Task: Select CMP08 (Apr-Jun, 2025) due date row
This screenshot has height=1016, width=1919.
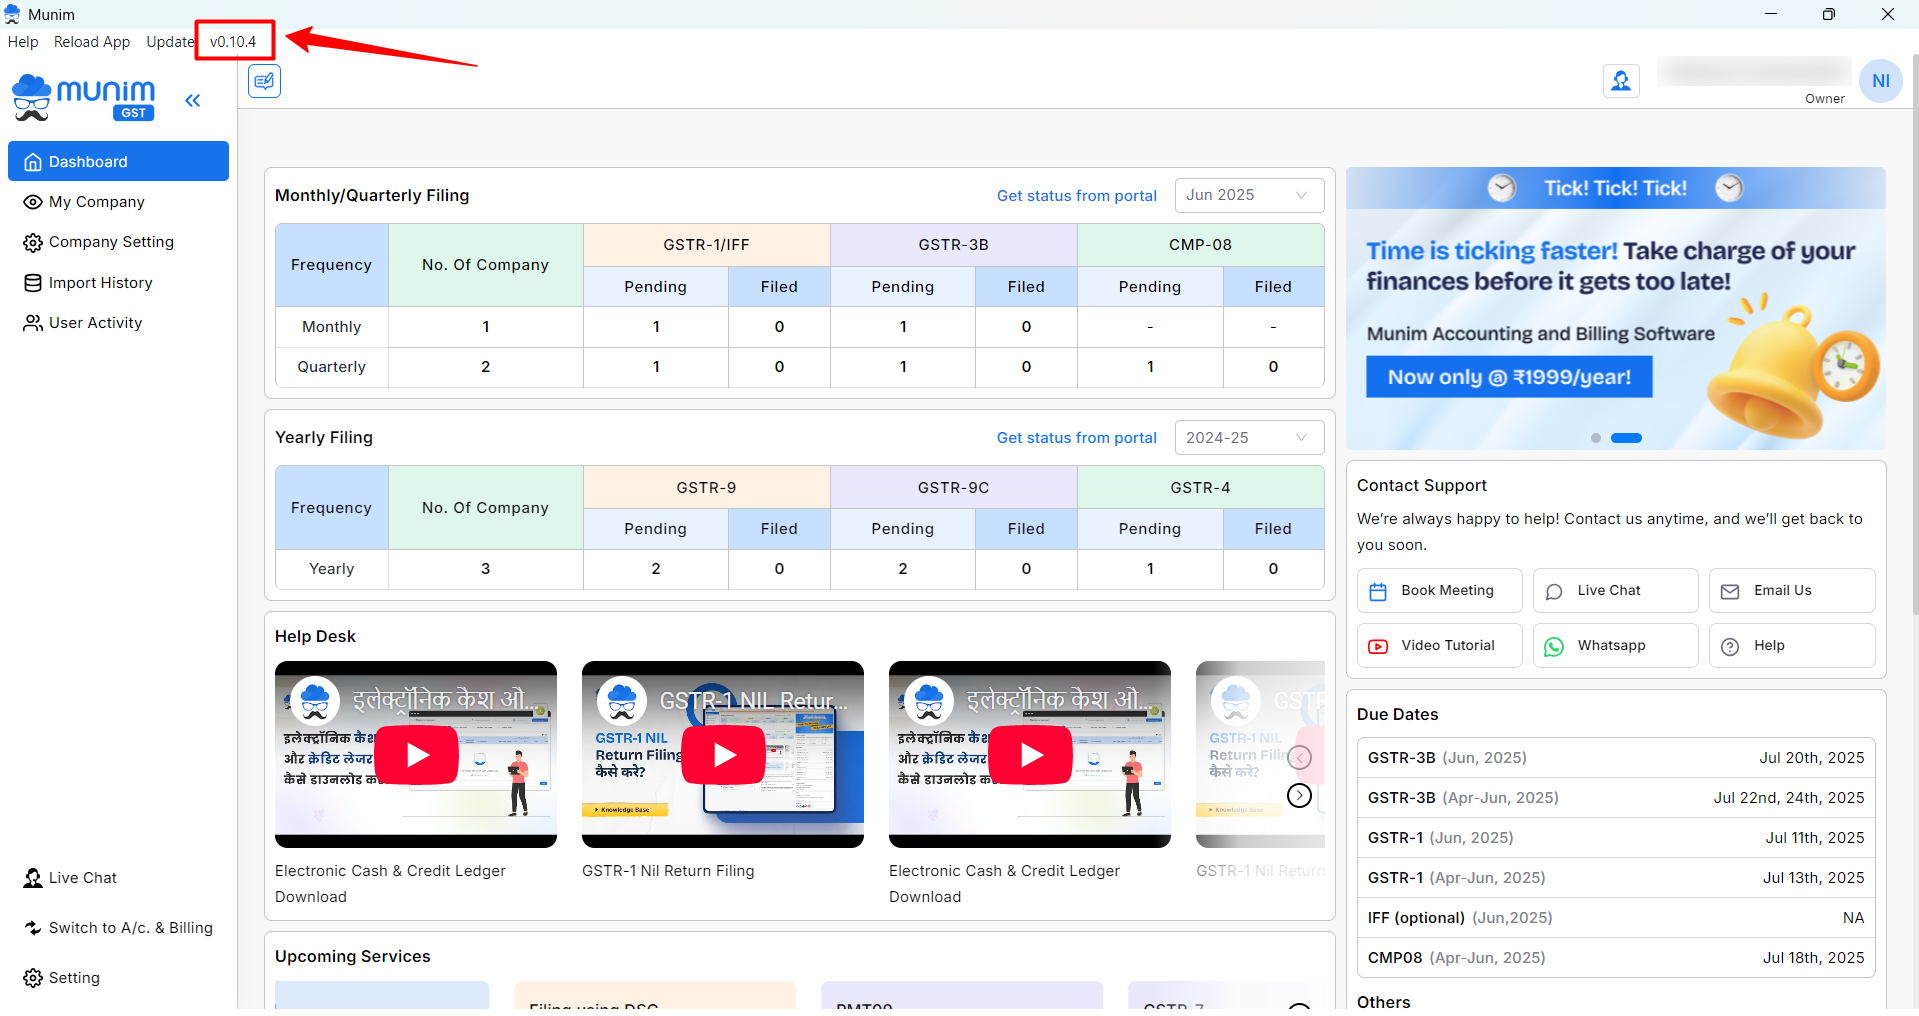Action: click(1616, 958)
